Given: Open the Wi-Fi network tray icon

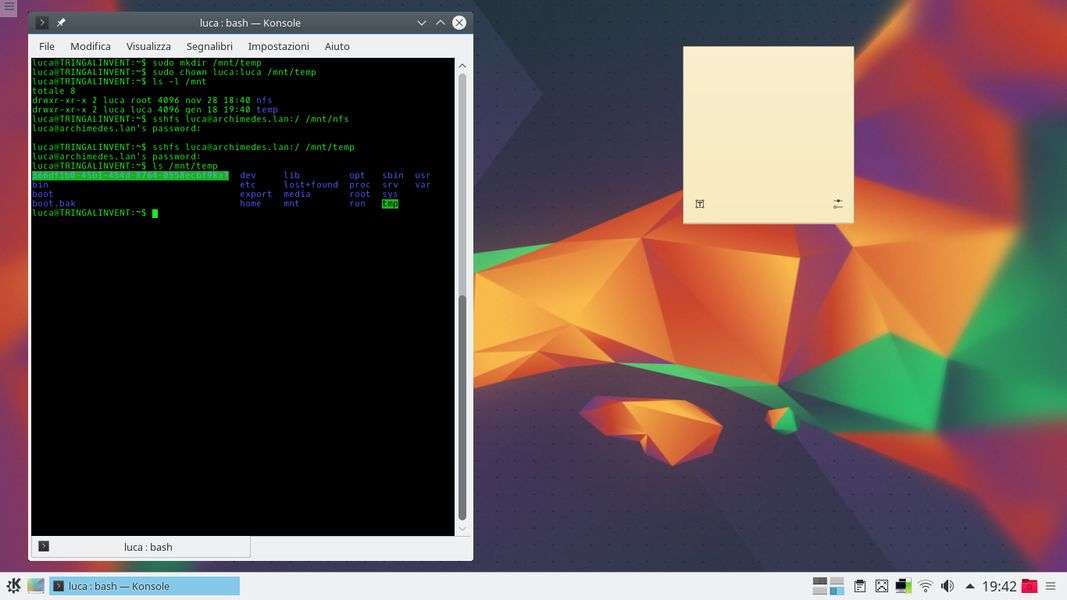Looking at the screenshot, I should [925, 586].
